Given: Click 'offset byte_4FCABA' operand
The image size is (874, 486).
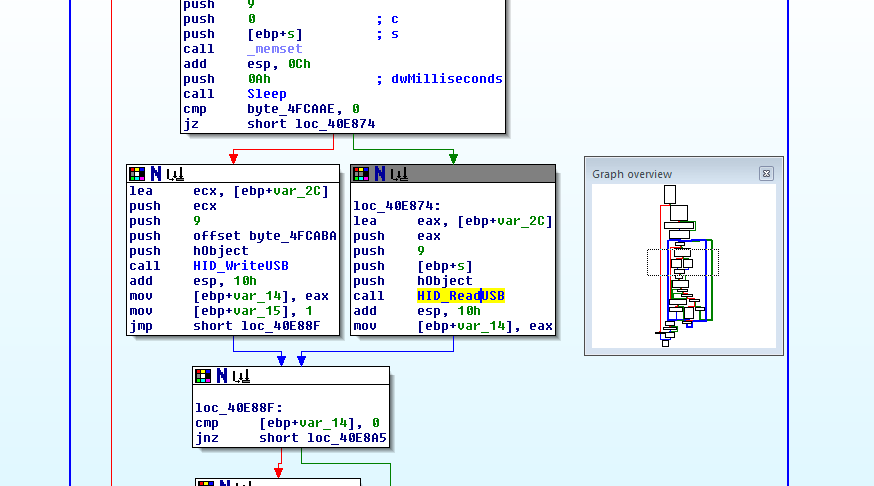Looking at the screenshot, I should pos(265,236).
